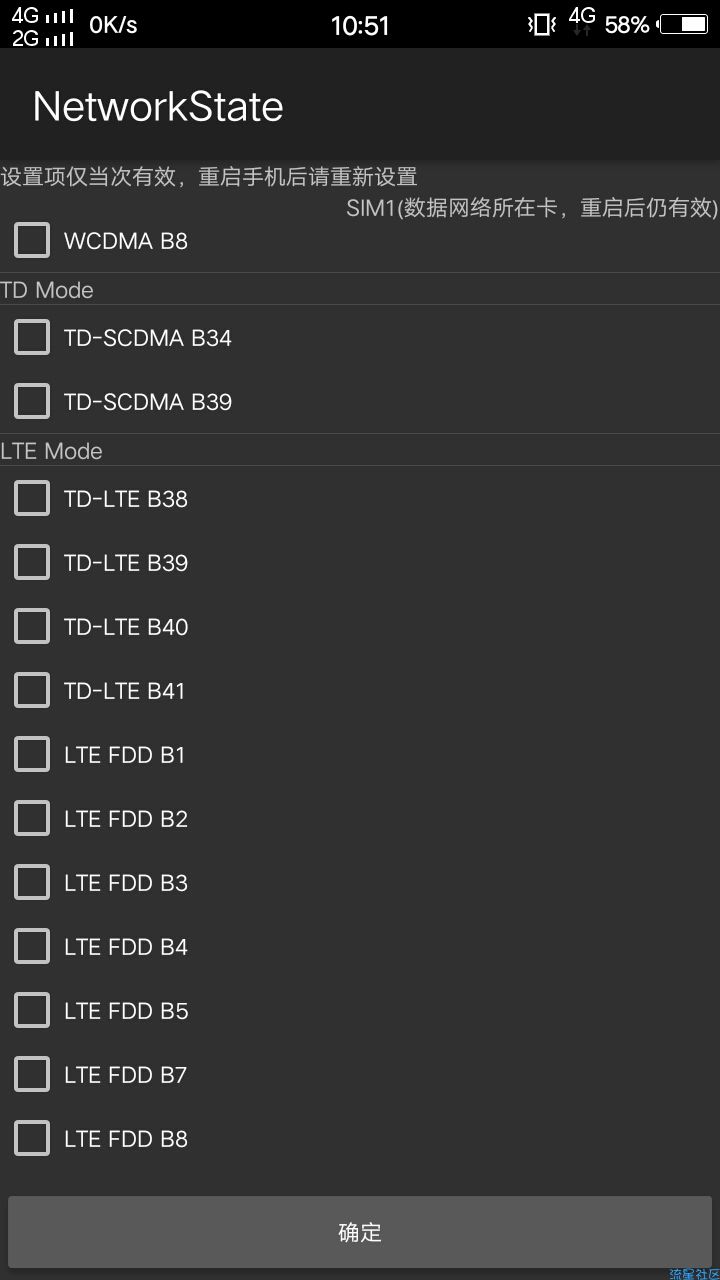Select TD-LTE B38 checkbox
This screenshot has height=1280, width=720.
click(32, 498)
